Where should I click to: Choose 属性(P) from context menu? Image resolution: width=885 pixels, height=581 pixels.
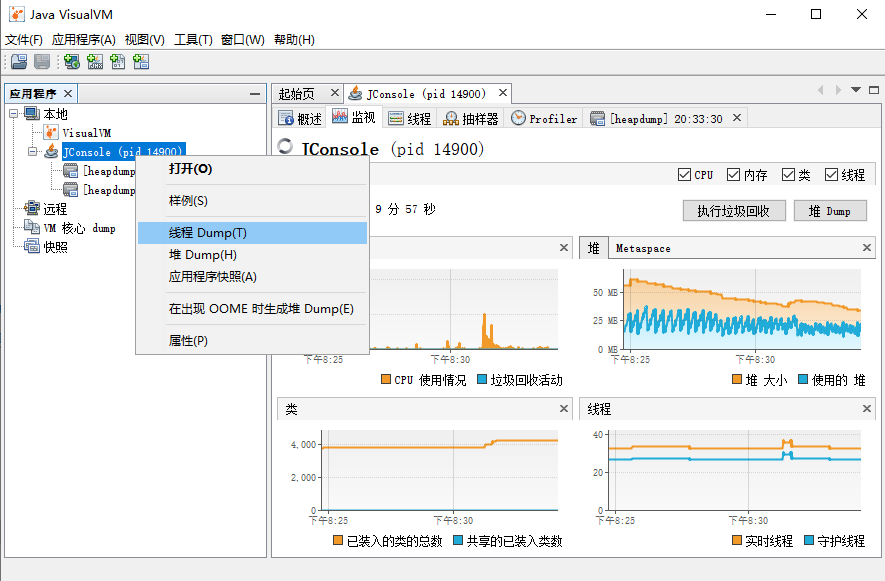(x=252, y=341)
